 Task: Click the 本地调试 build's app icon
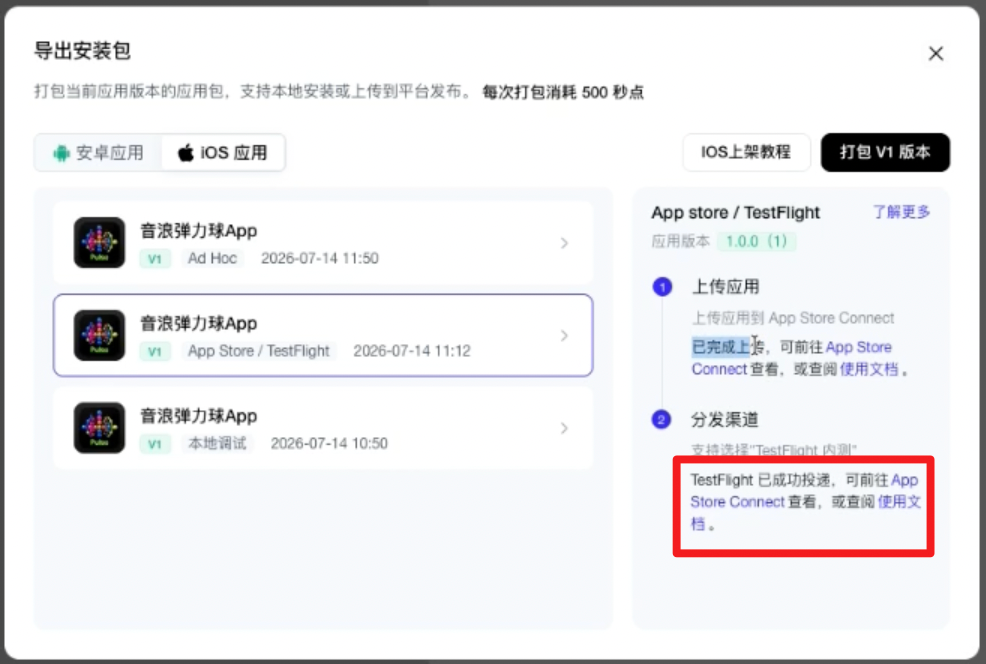click(99, 428)
